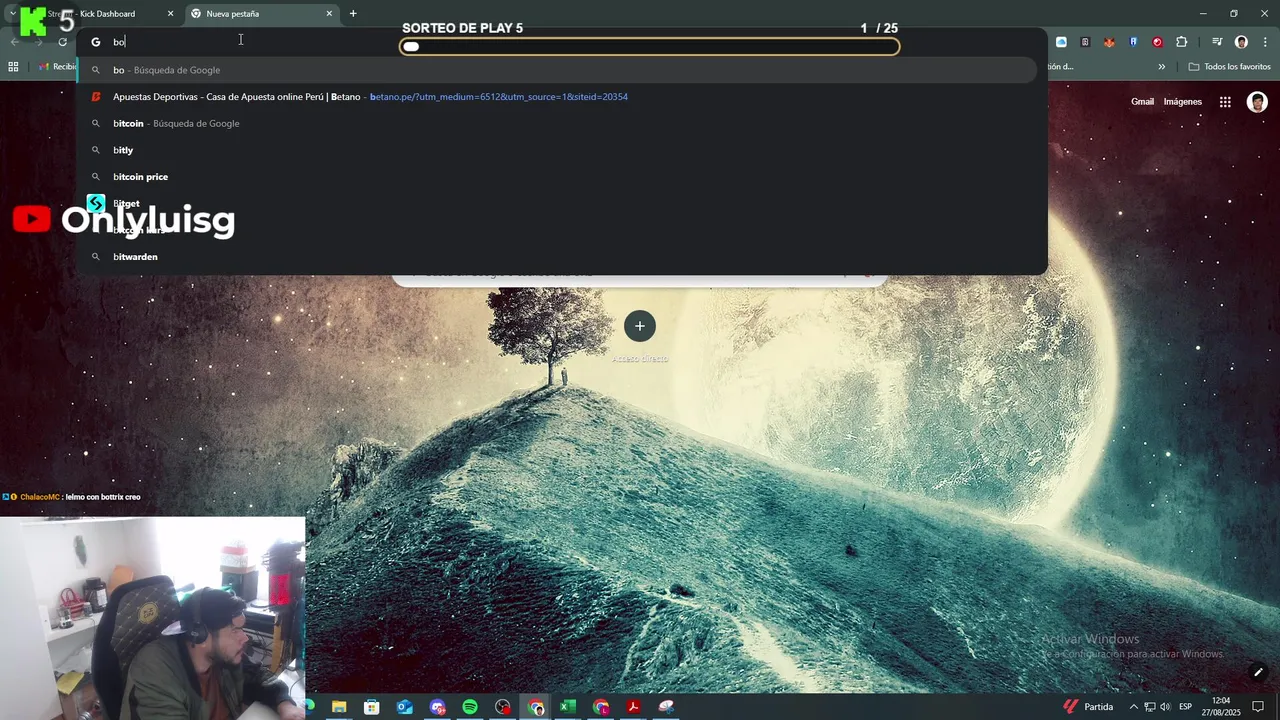Click the reload page button
This screenshot has height=720, width=1280.
pyautogui.click(x=62, y=42)
